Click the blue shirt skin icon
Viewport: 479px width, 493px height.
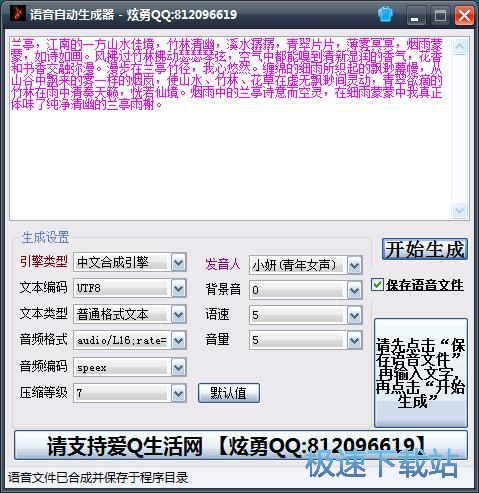pyautogui.click(x=385, y=15)
